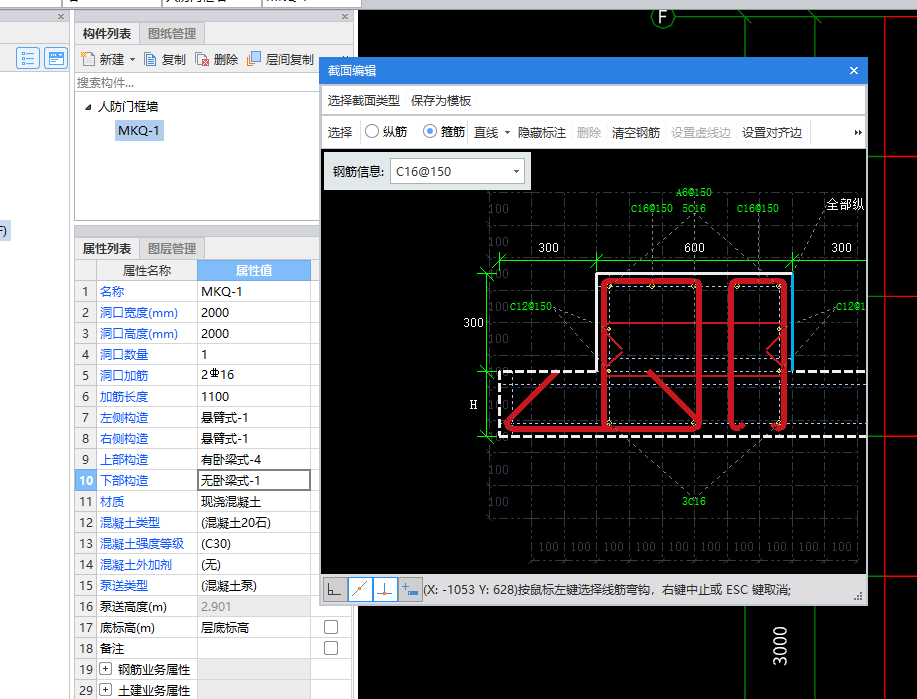Viewport: 917px width, 699px height.
Task: Toggle the dynamic input icon in status bar
Action: pyautogui.click(x=410, y=590)
